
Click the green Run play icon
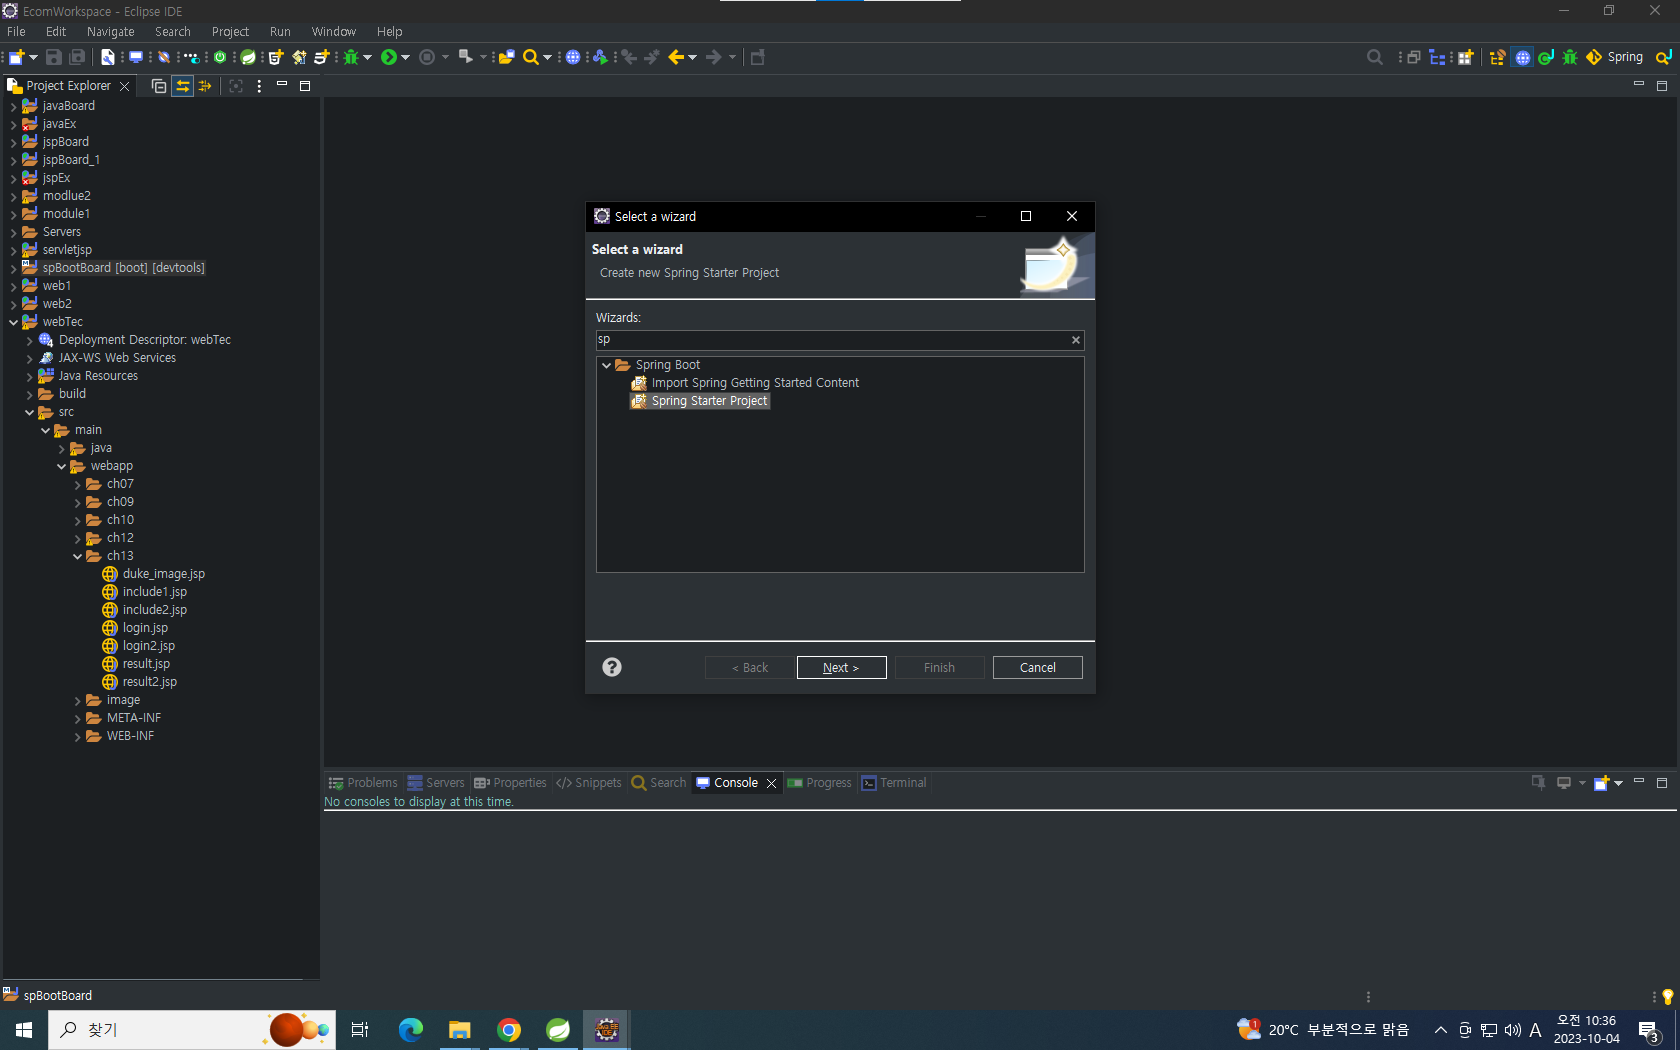click(x=389, y=57)
